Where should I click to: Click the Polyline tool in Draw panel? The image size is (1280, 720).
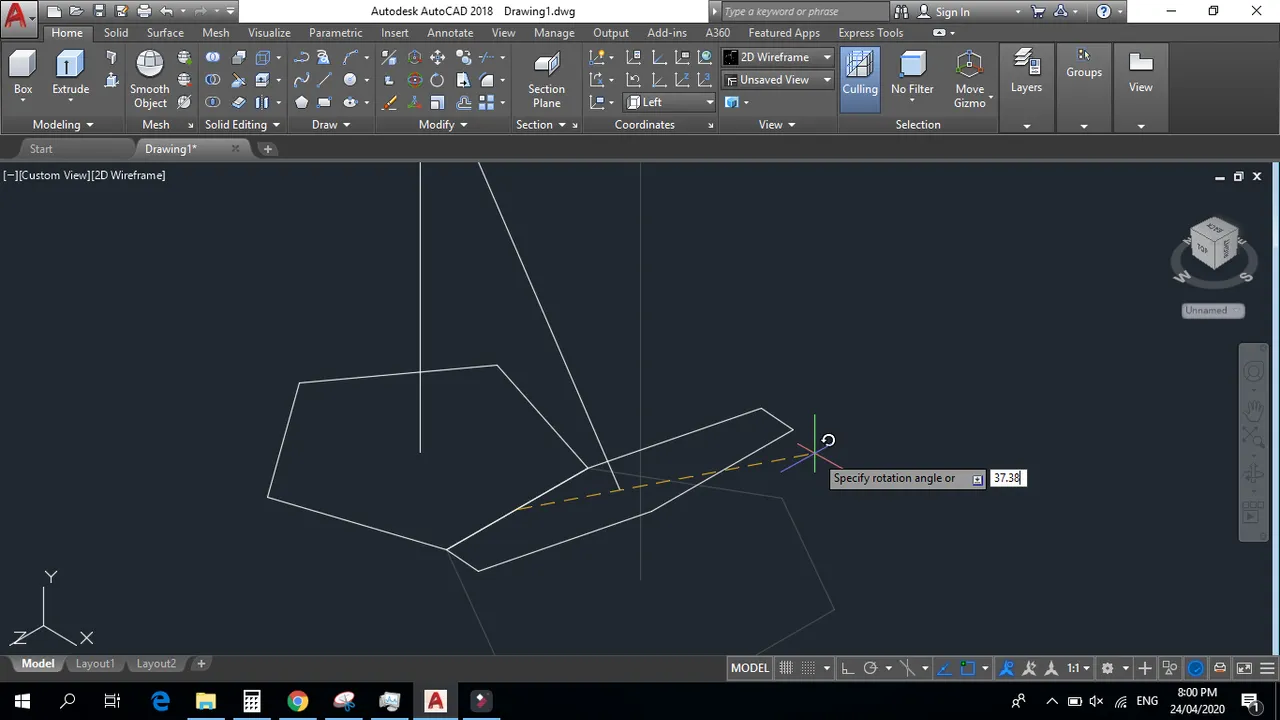(301, 57)
